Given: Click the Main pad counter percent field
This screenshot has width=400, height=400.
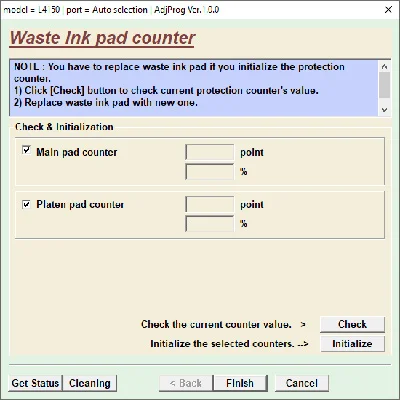Looking at the screenshot, I should click(x=210, y=172).
